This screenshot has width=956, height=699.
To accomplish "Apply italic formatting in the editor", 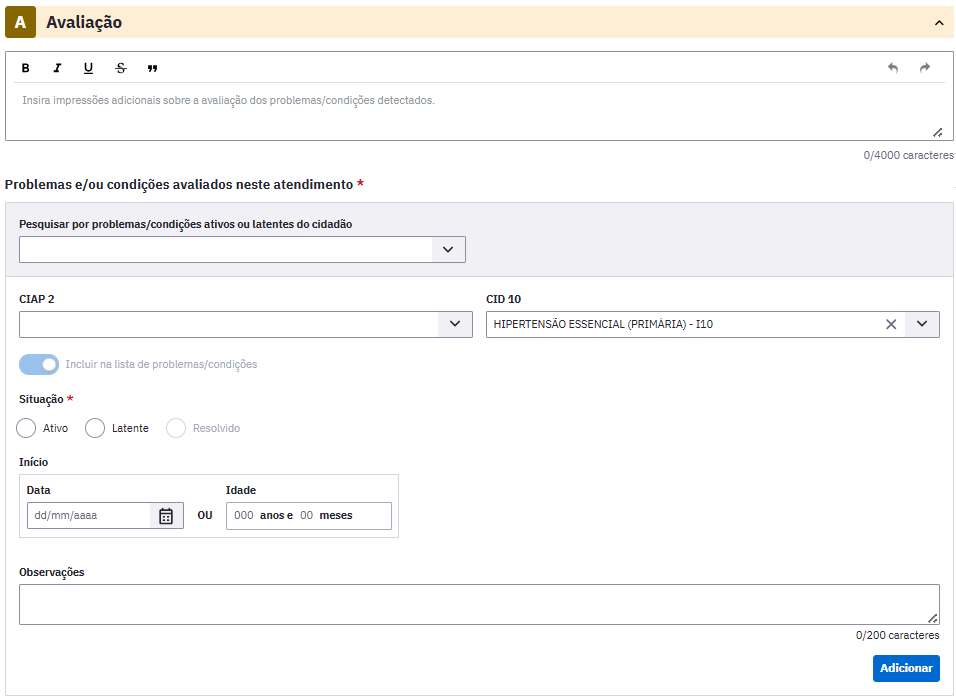I will tap(57, 68).
